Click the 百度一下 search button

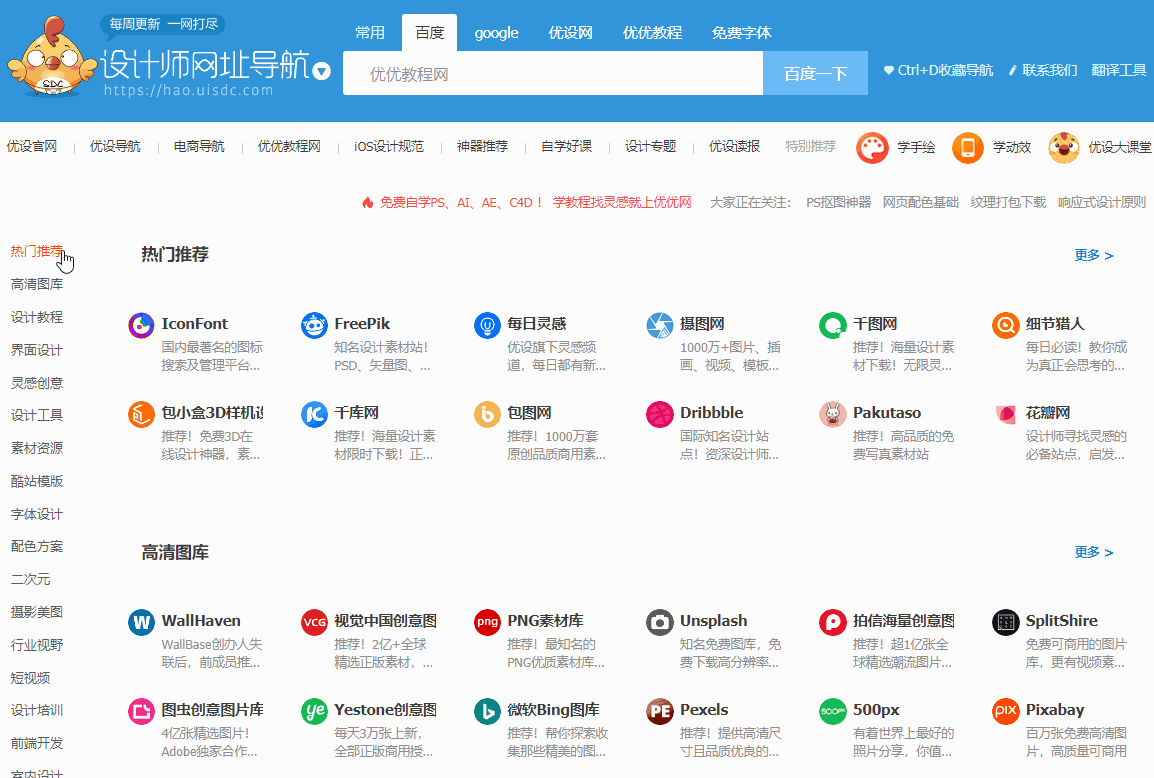tap(815, 73)
